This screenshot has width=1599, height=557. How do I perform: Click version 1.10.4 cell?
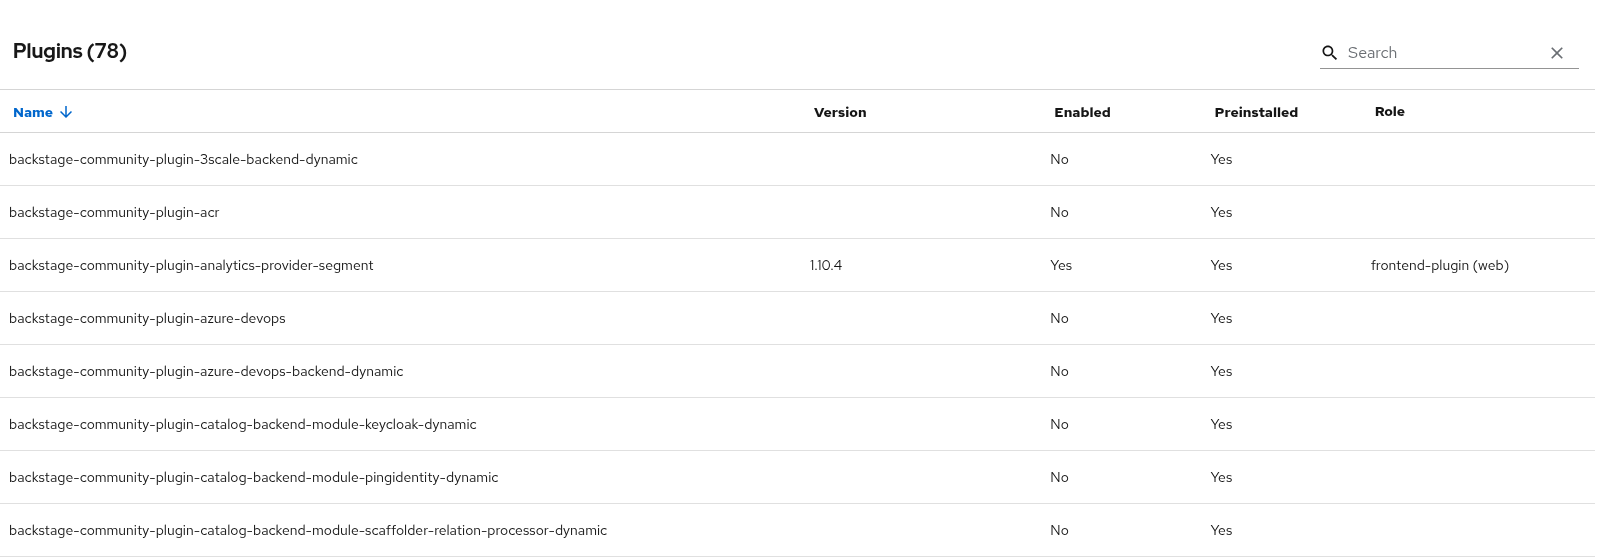tap(826, 265)
